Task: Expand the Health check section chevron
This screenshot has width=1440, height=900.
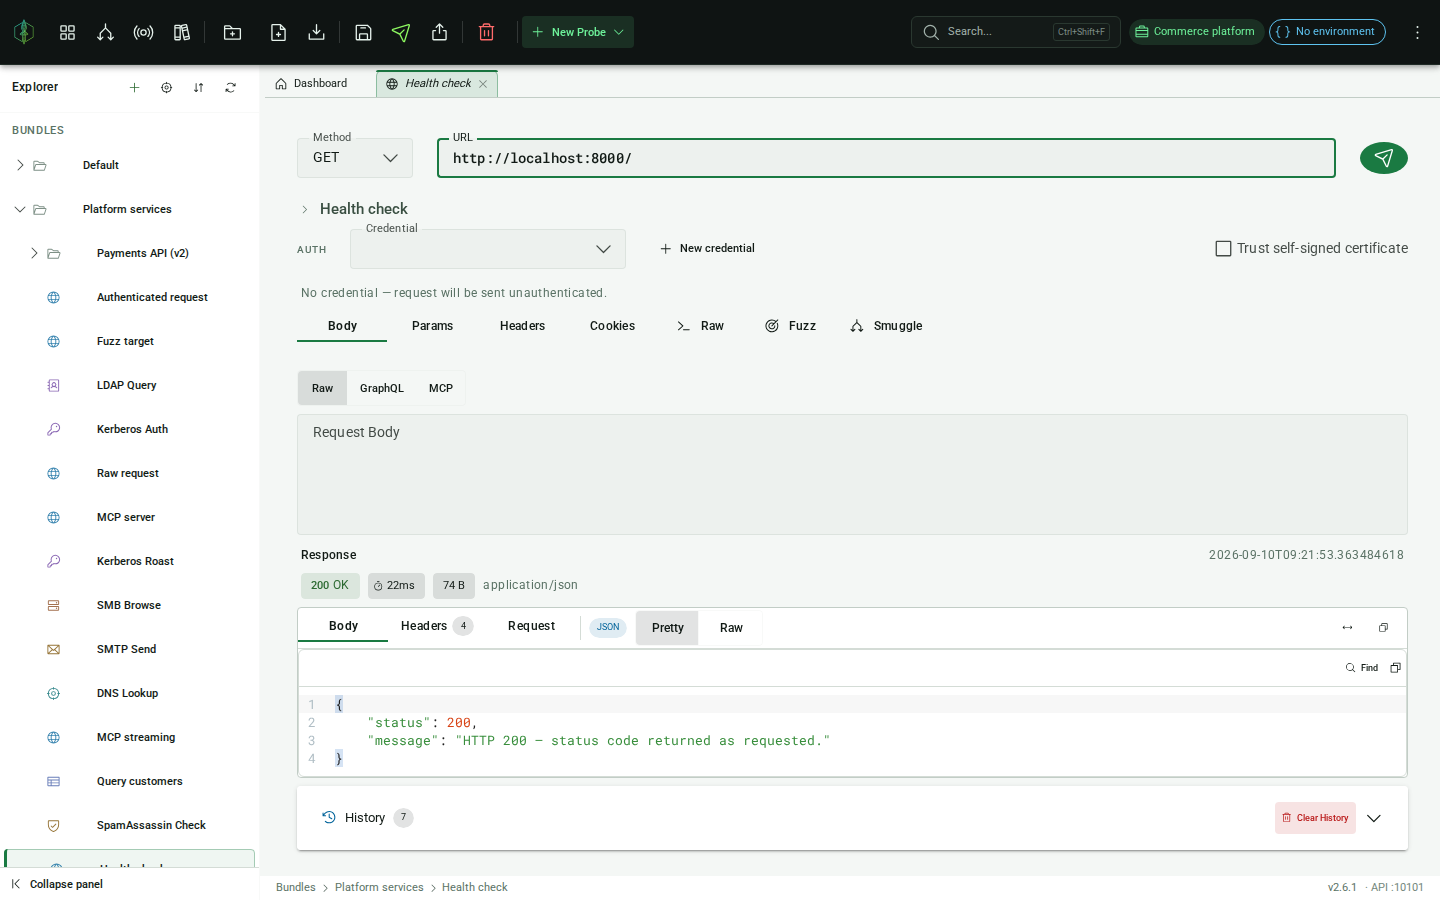Action: coord(305,209)
